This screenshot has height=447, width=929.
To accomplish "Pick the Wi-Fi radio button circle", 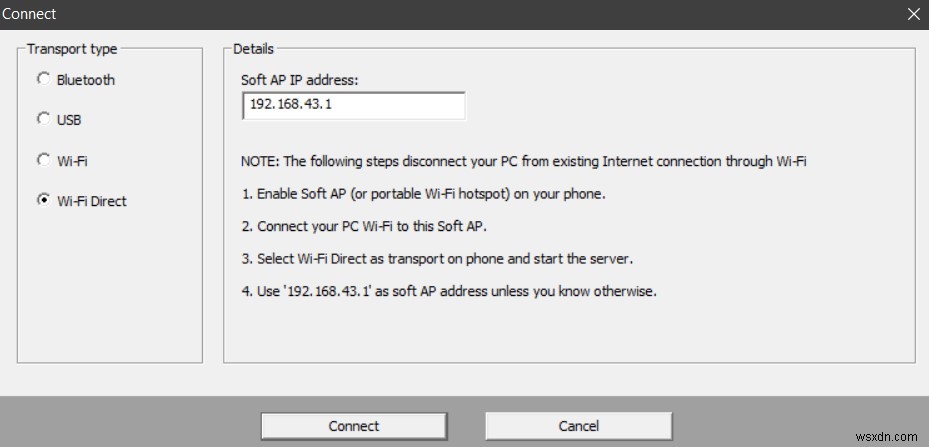I will (x=43, y=159).
